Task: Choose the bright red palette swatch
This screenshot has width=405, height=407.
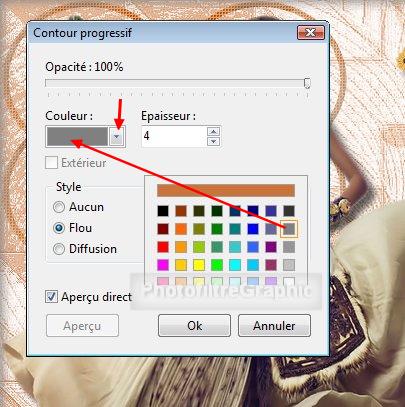Action: [163, 247]
